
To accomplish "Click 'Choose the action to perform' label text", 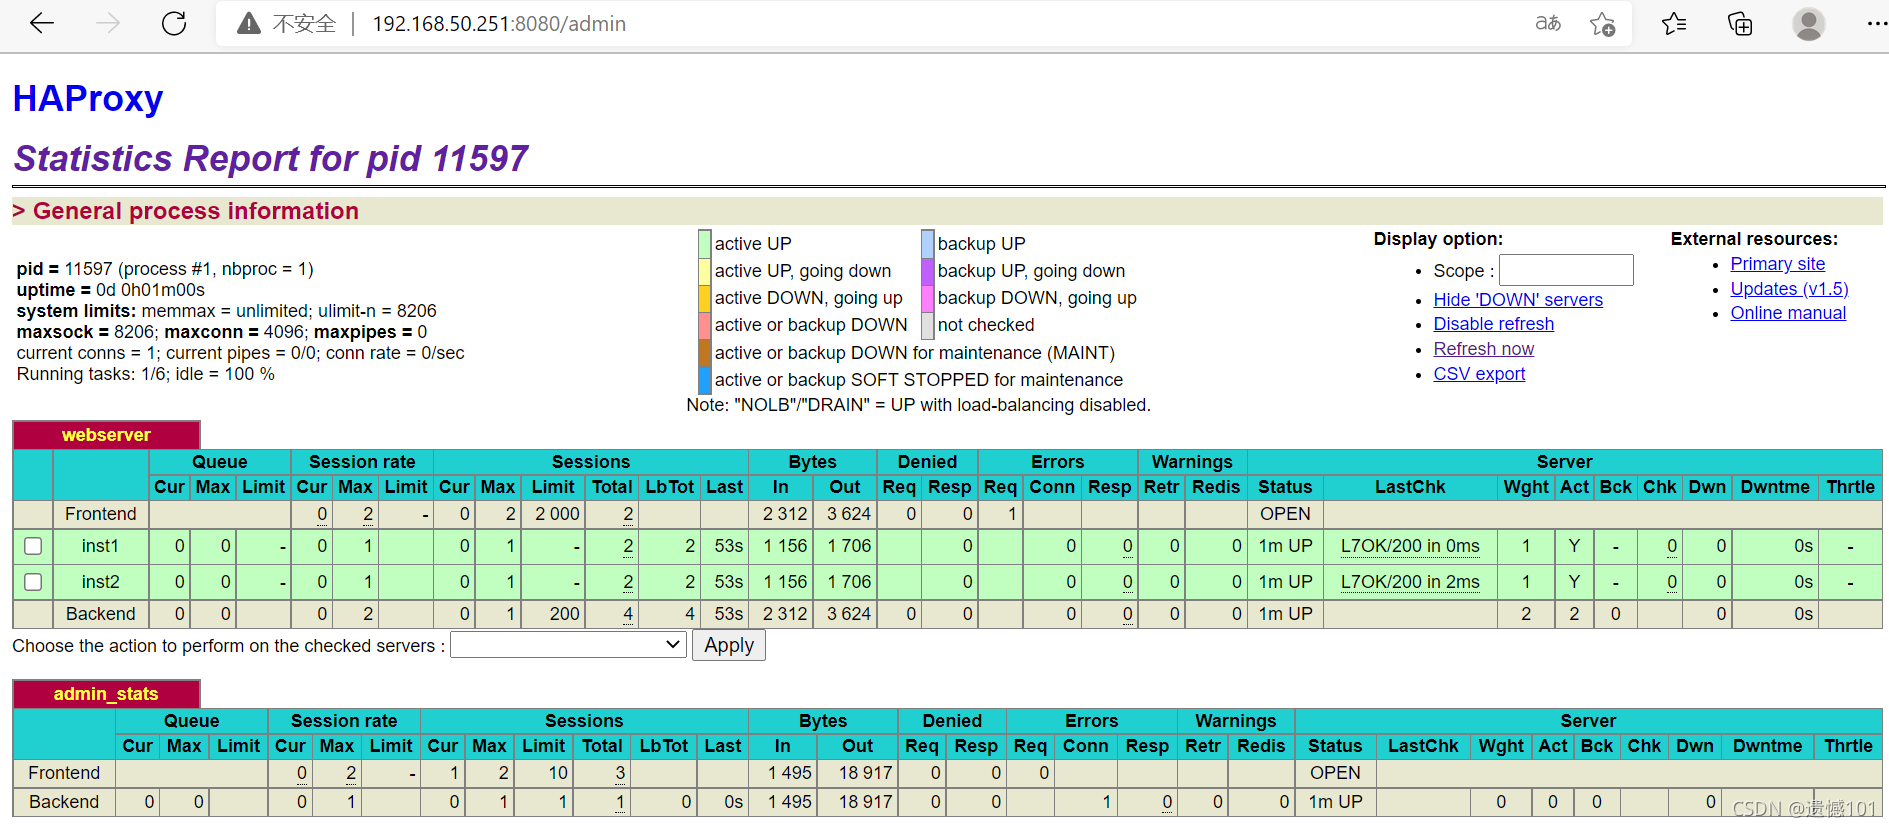I will coord(228,646).
